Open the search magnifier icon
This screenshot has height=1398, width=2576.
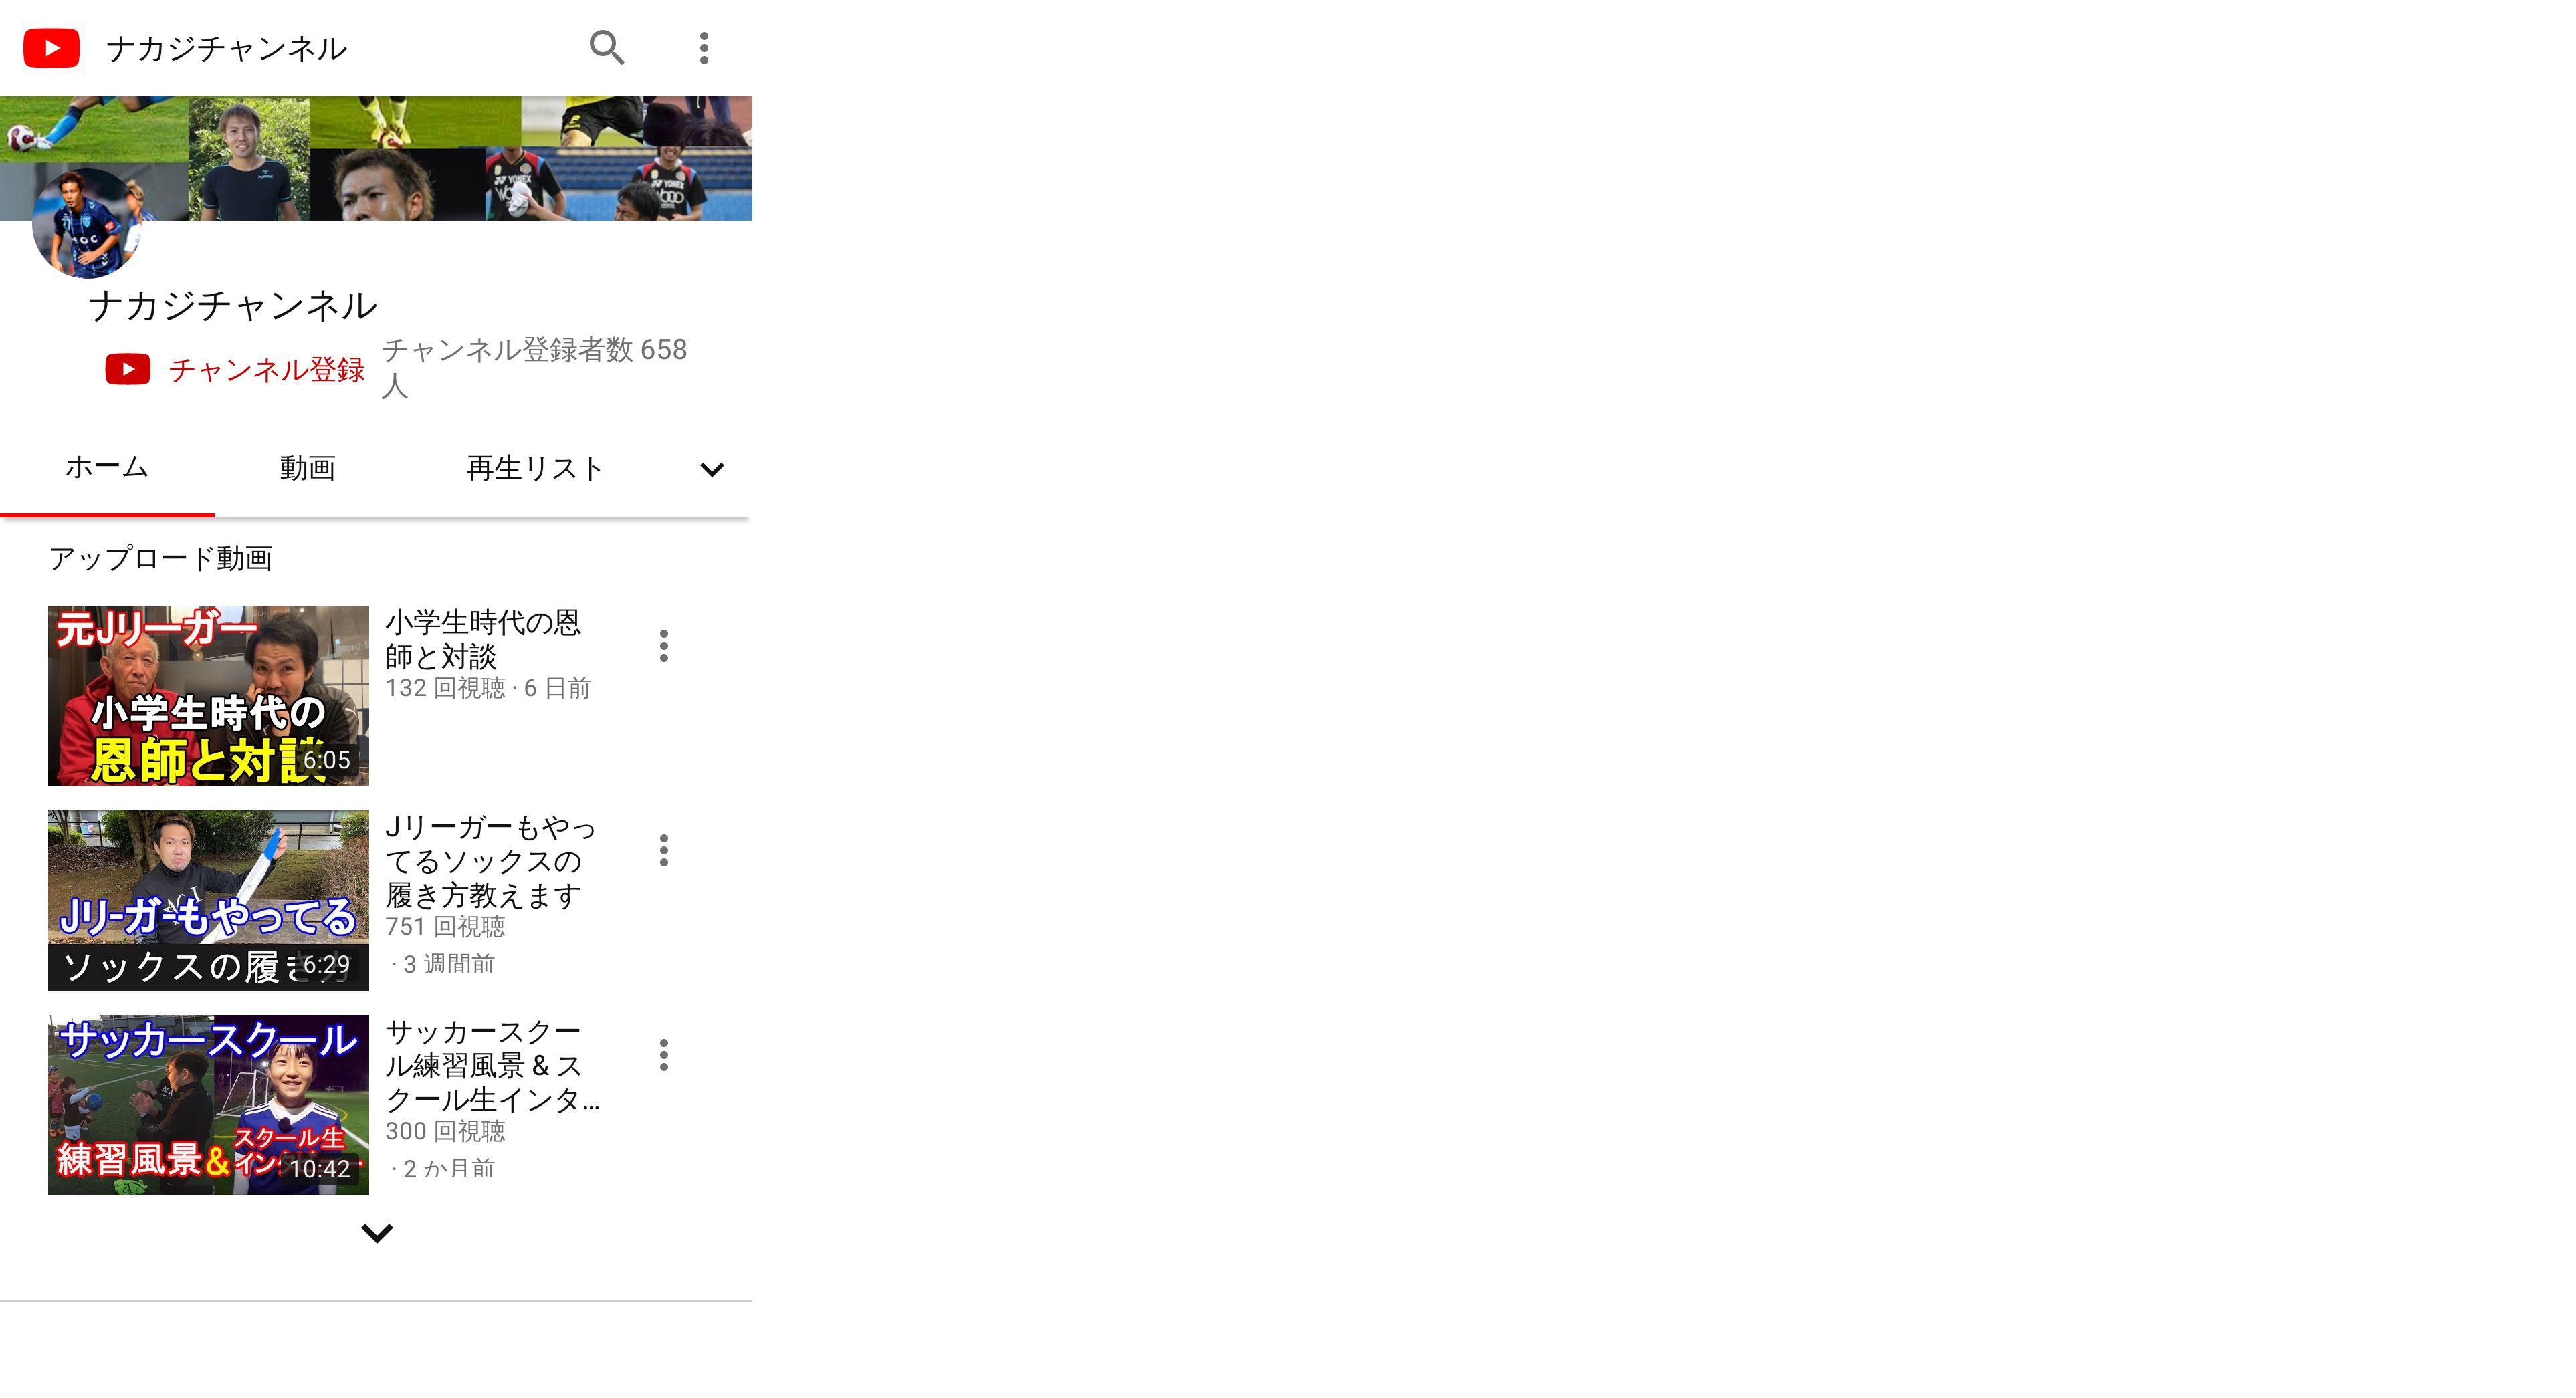[606, 47]
